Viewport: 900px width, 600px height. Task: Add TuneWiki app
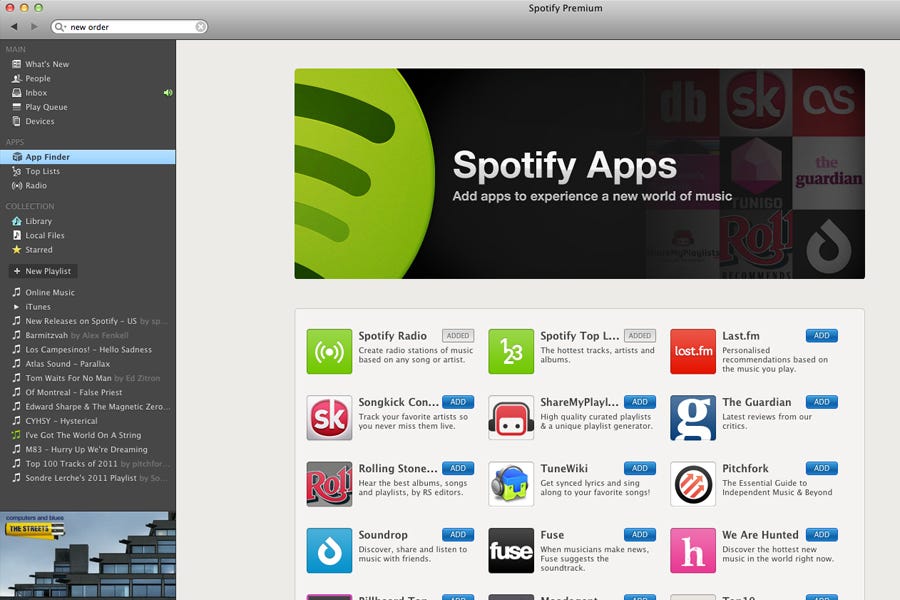[x=639, y=468]
